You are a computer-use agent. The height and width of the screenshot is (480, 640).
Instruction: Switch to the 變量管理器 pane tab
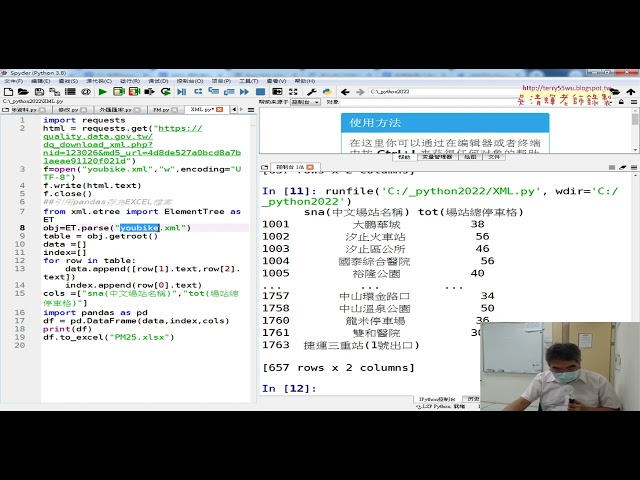(437, 157)
